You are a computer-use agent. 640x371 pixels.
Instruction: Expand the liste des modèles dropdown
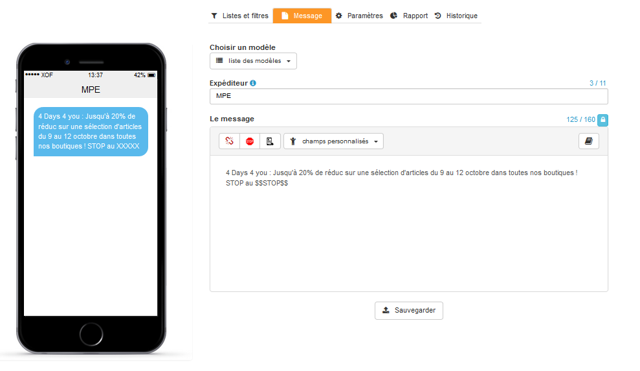[x=253, y=61]
